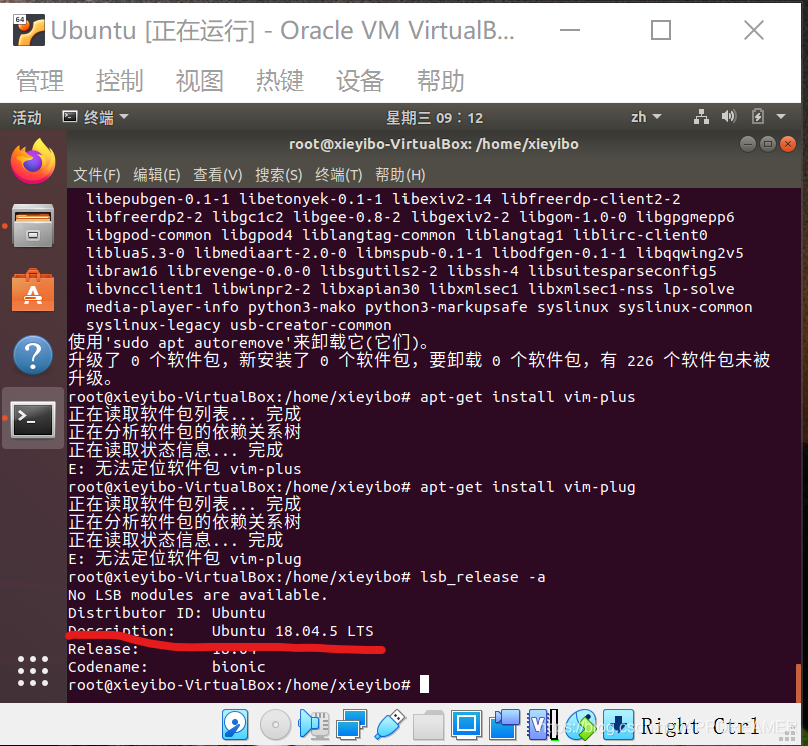
Task: Click the display settings status icon
Action: point(466,724)
